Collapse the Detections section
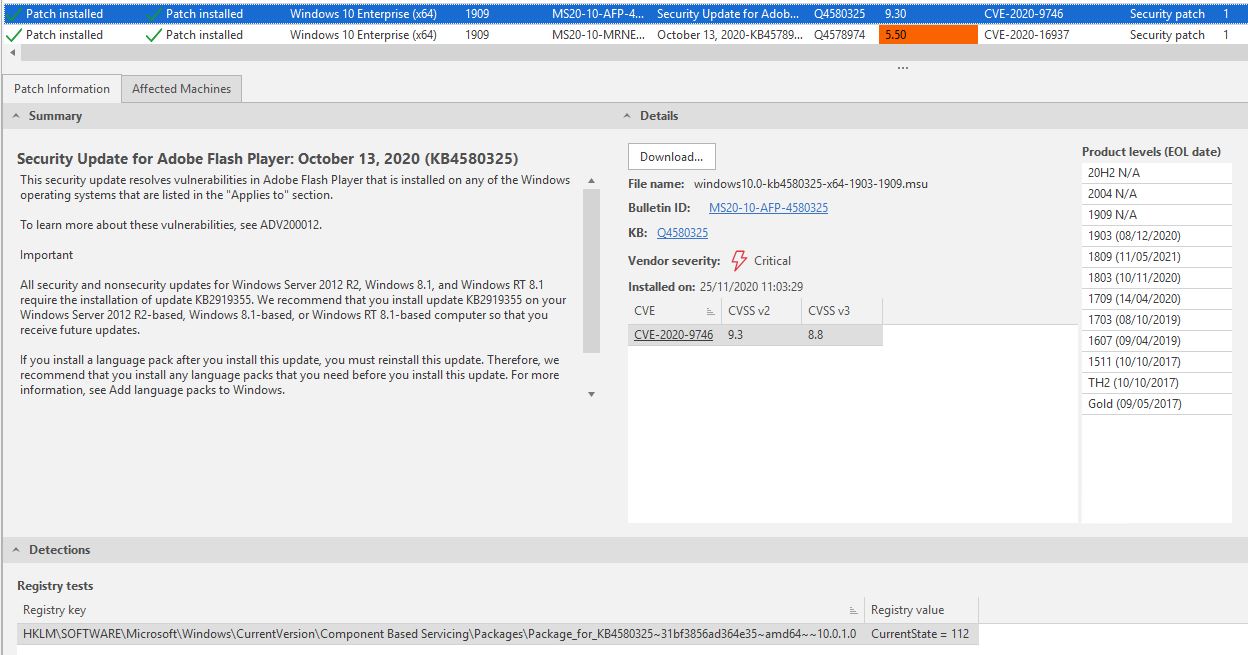This screenshot has height=655, width=1248. (17, 550)
